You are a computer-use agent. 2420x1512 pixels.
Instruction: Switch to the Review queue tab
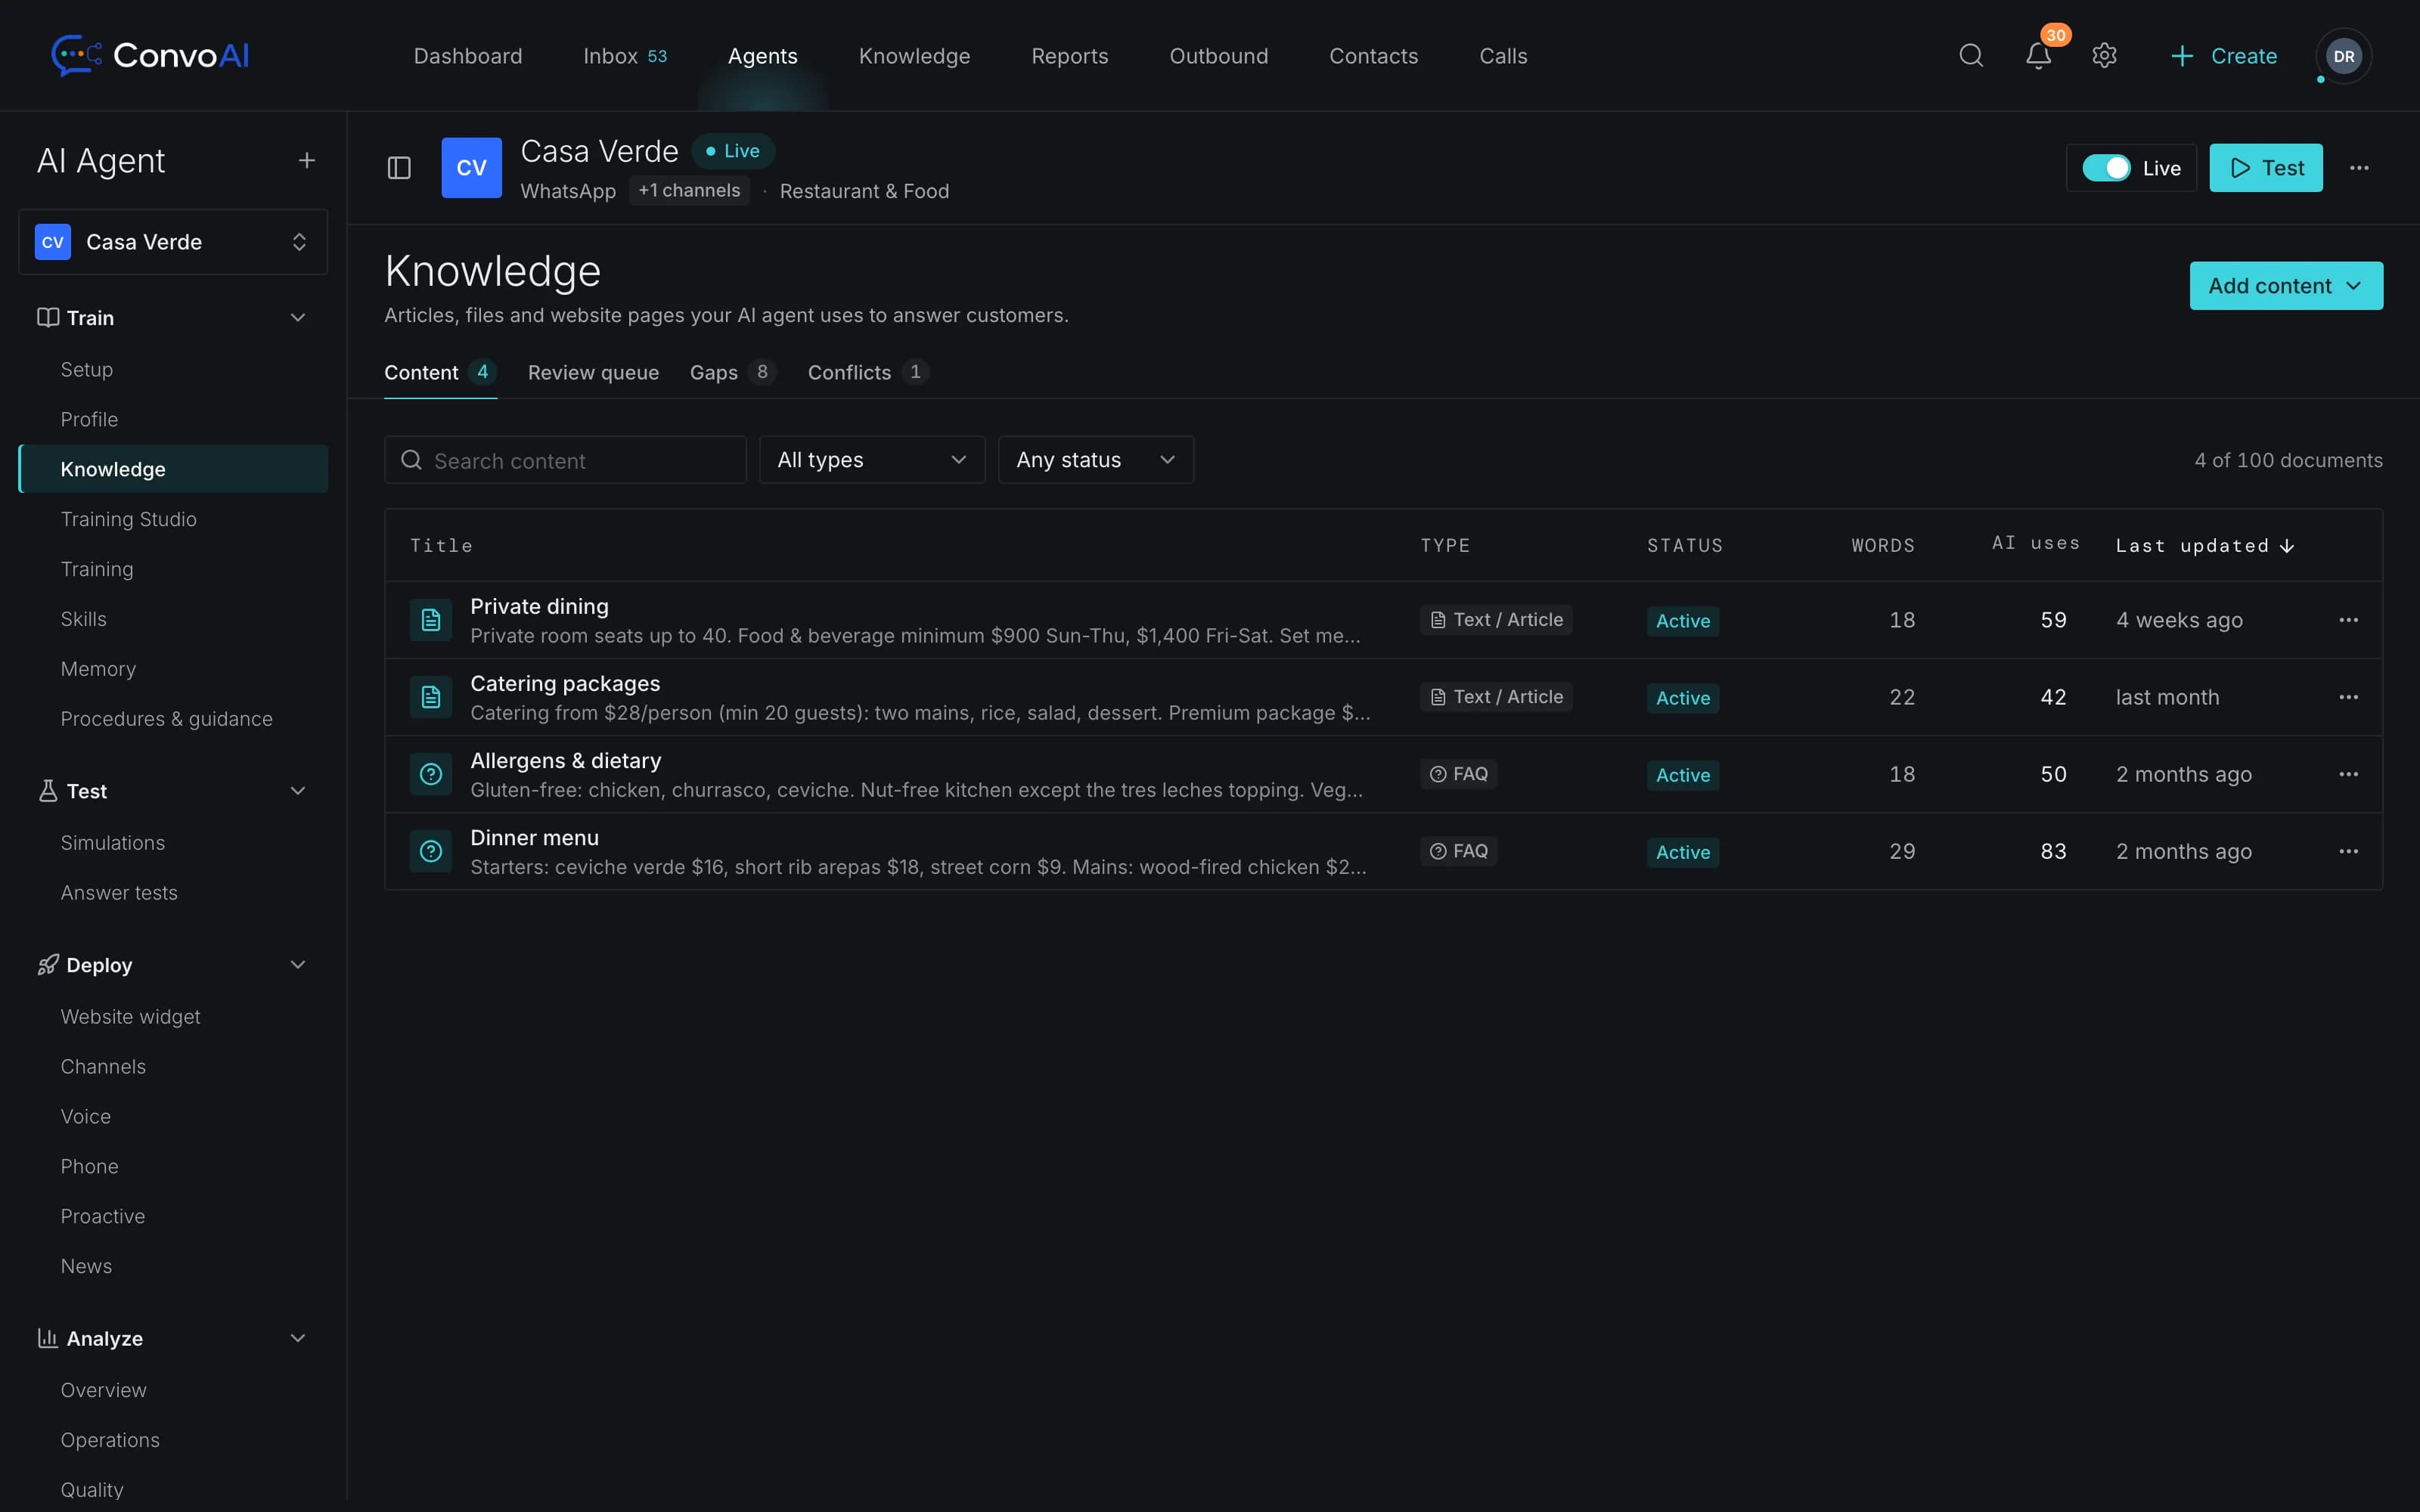pos(593,373)
